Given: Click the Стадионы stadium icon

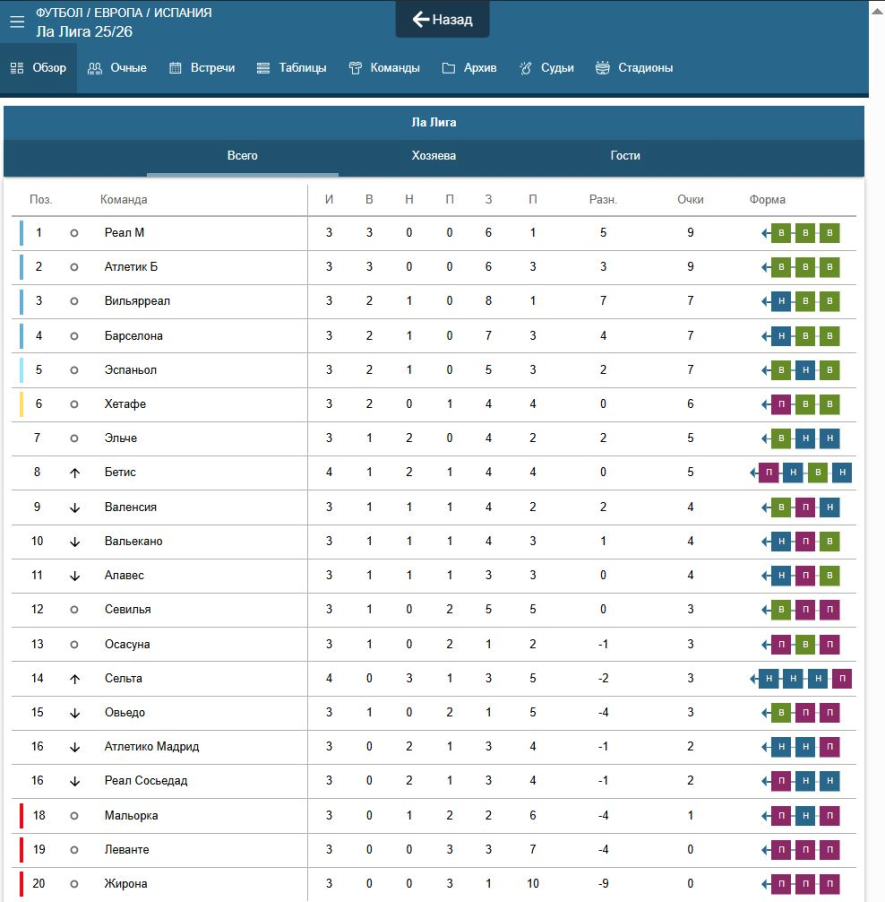Looking at the screenshot, I should pyautogui.click(x=602, y=68).
